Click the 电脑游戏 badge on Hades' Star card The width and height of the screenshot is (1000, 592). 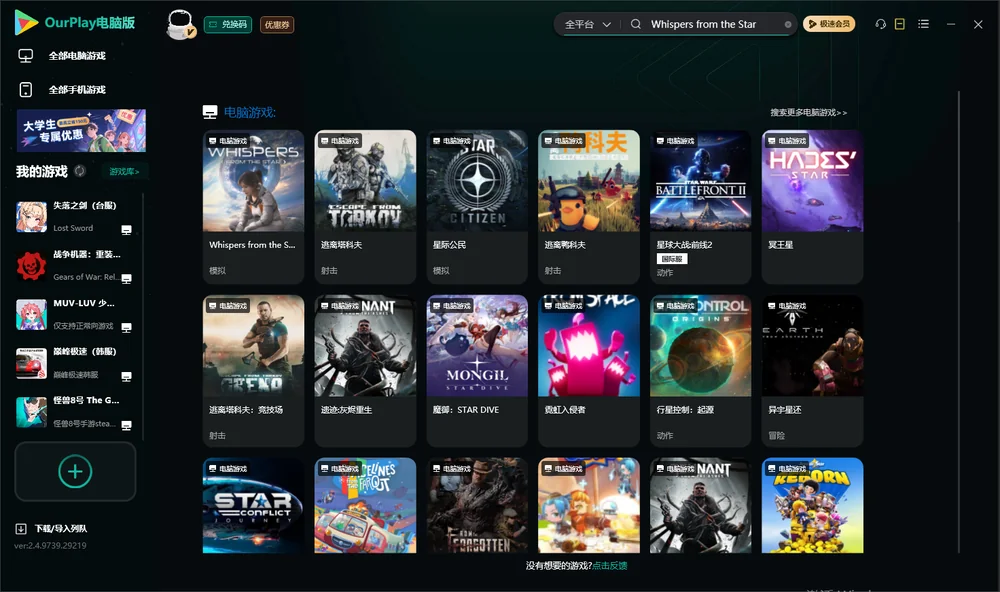786,140
